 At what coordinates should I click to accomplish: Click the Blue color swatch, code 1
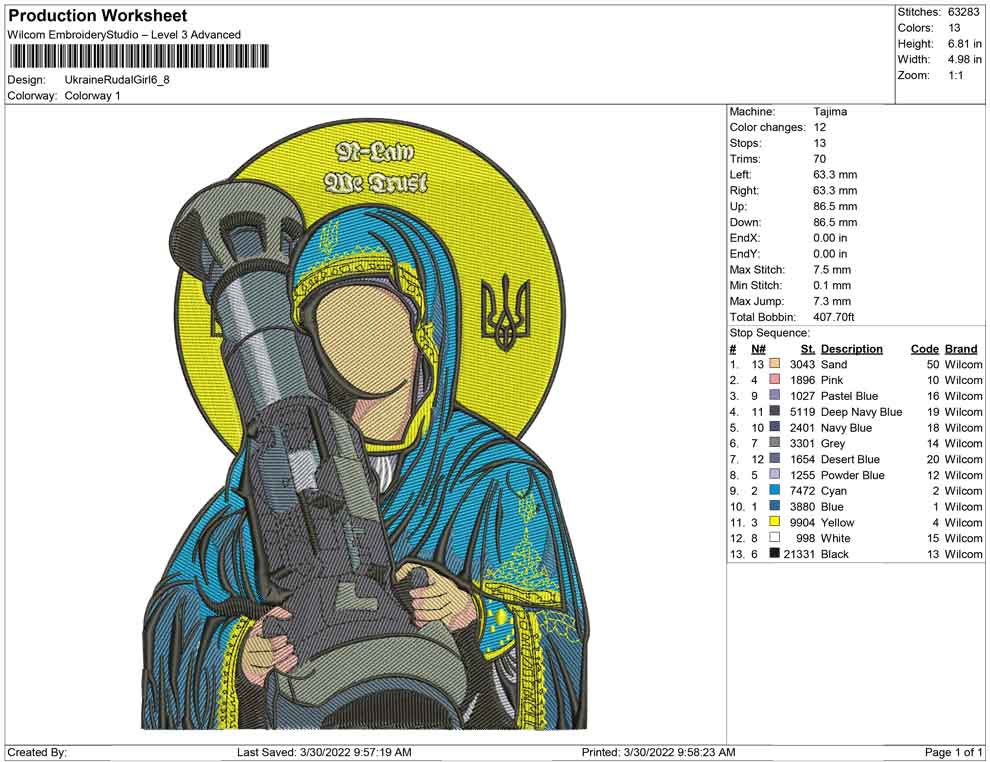(775, 506)
